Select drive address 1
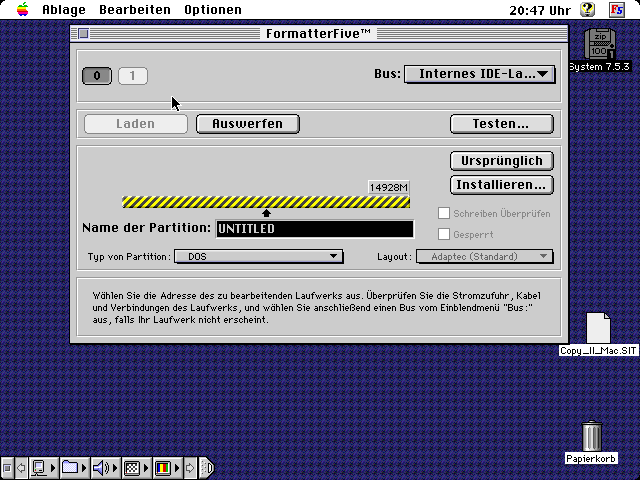The image size is (640, 480). [x=133, y=75]
